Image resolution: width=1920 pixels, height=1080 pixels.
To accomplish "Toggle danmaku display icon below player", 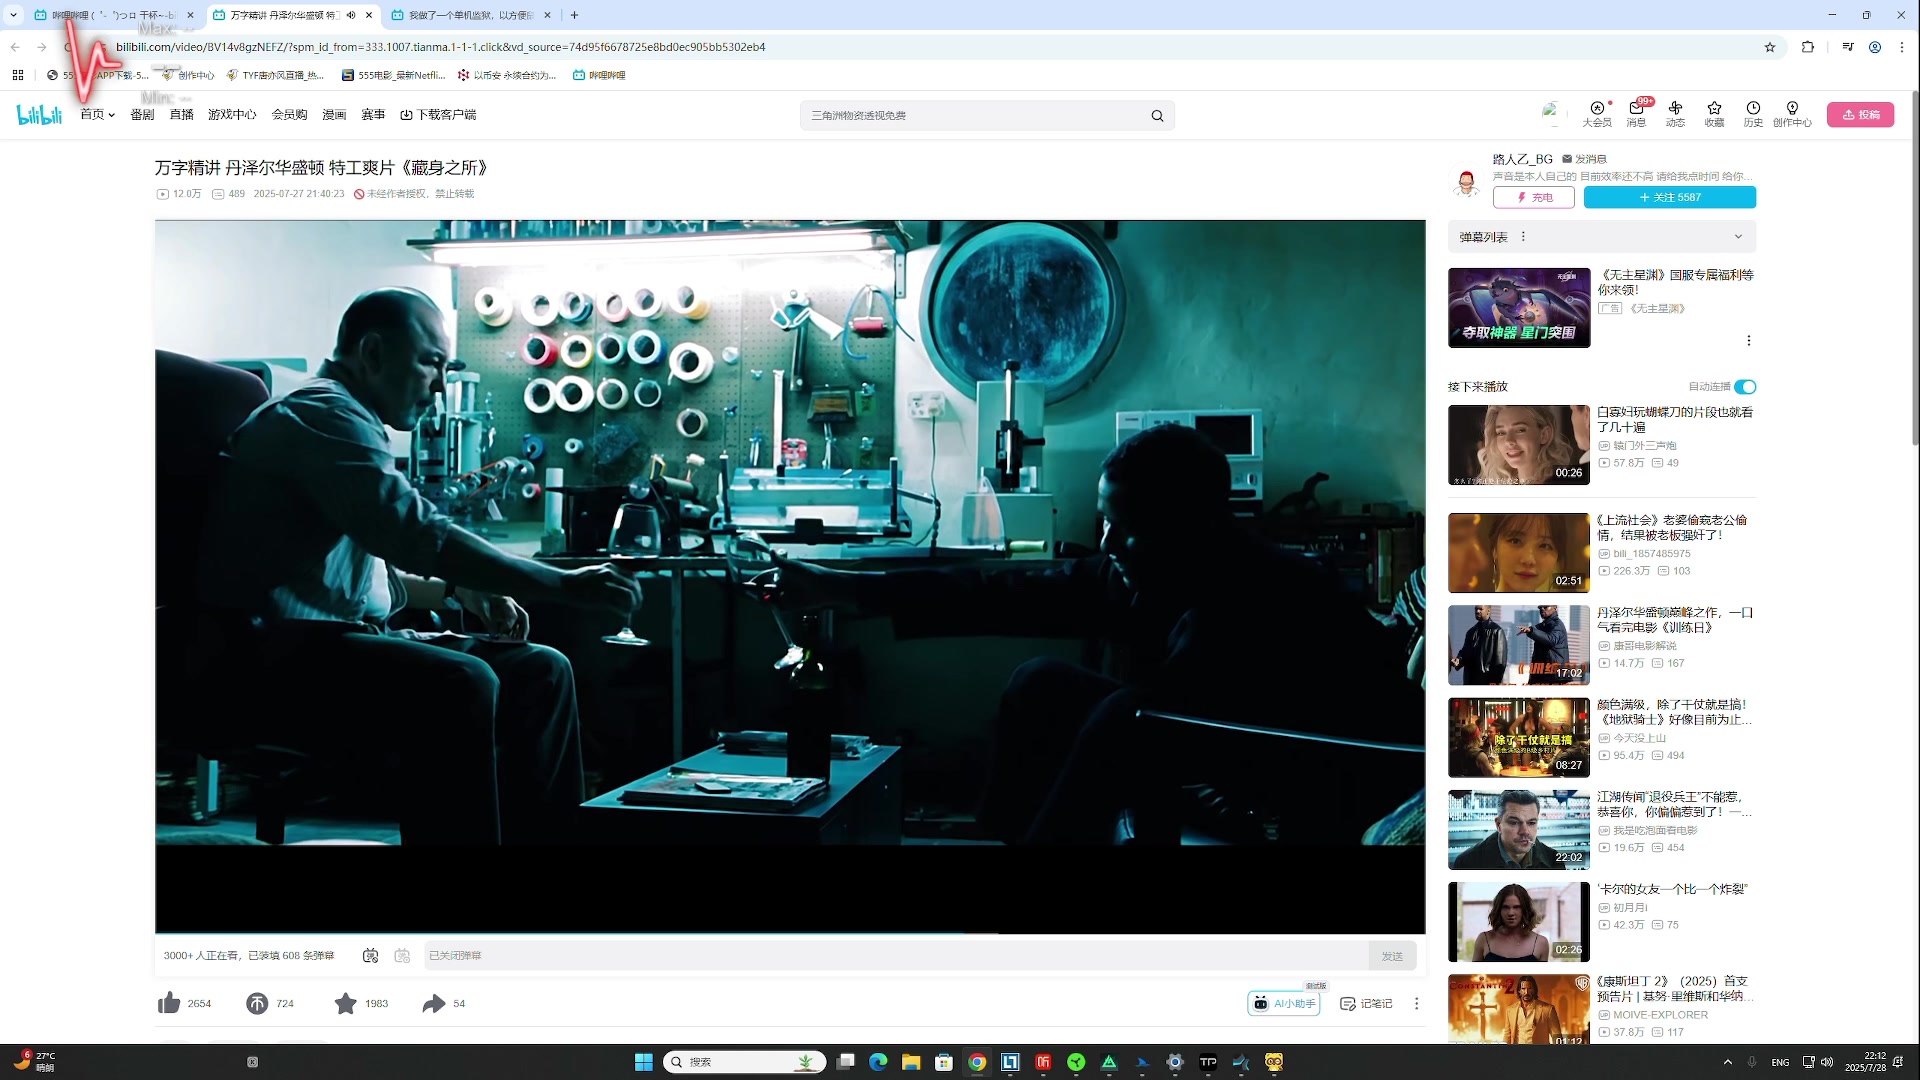I will (370, 956).
